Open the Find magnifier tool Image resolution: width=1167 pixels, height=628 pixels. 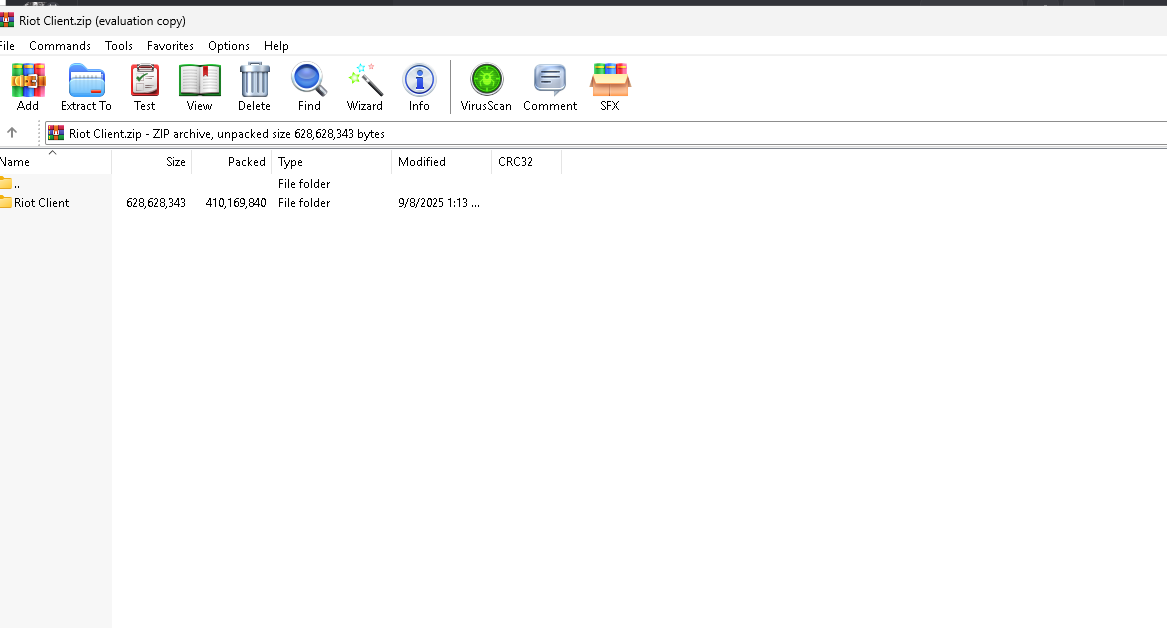[x=309, y=86]
